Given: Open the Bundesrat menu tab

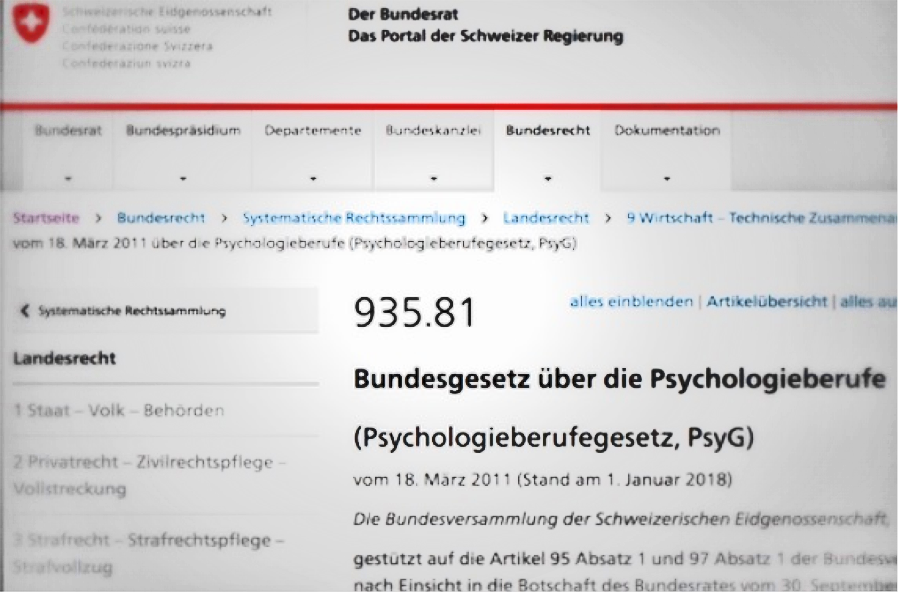Looking at the screenshot, I should click(x=68, y=151).
